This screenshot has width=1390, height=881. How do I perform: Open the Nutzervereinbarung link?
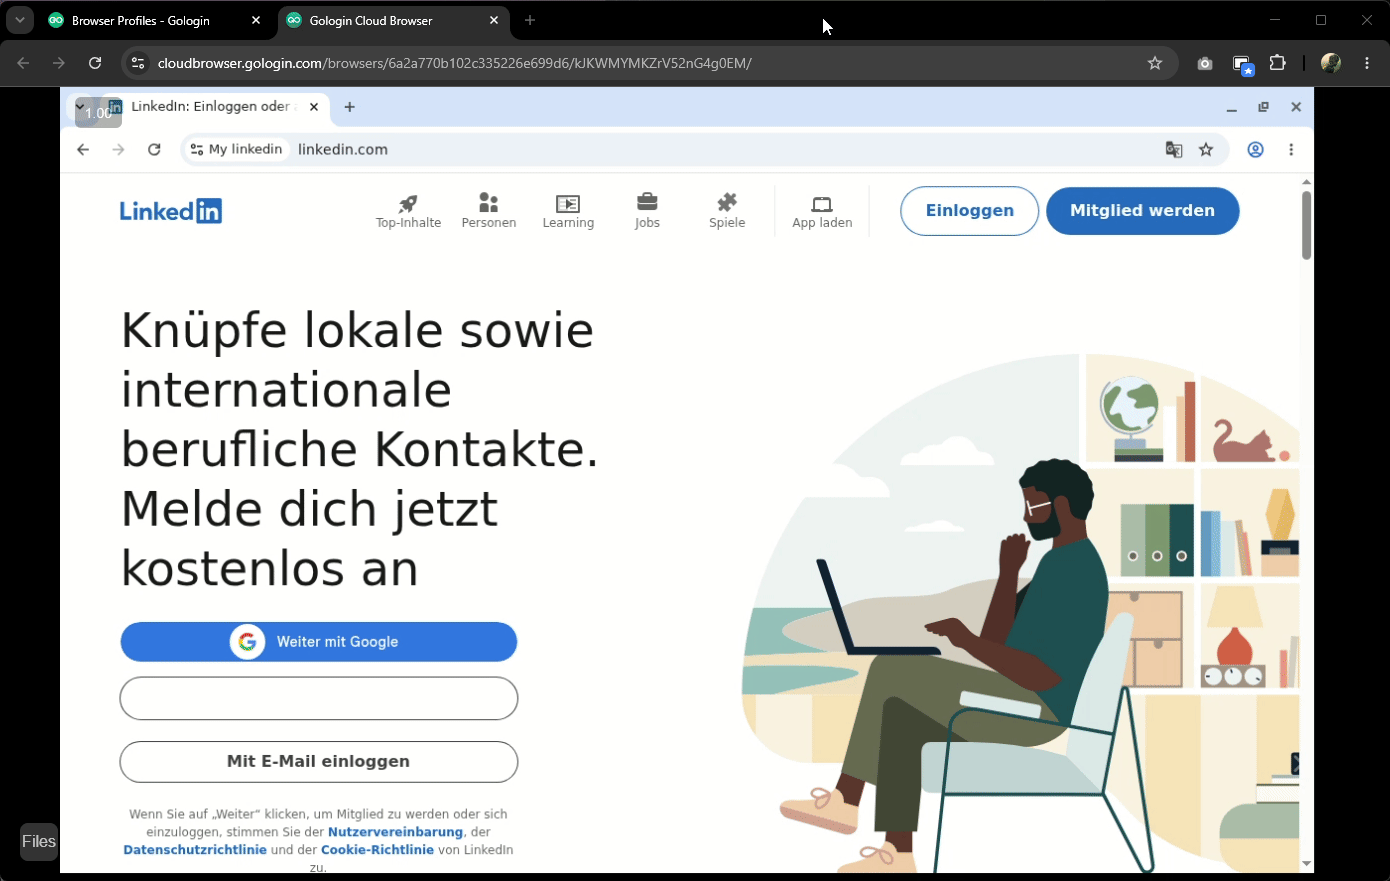[395, 832]
